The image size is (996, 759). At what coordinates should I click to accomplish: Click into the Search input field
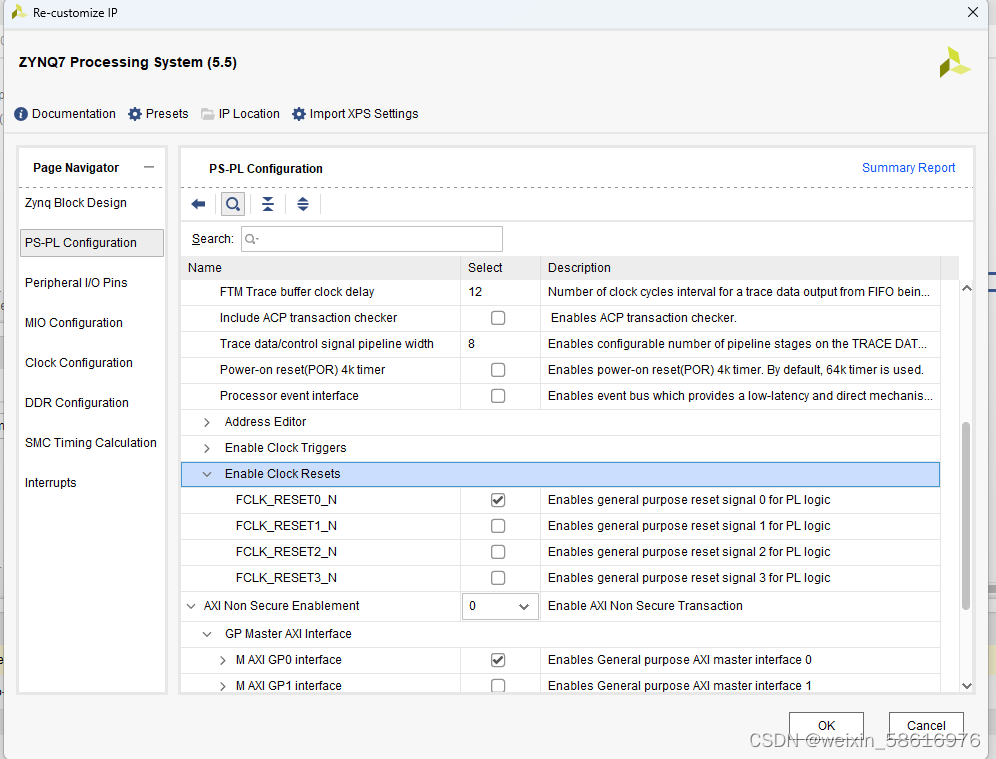click(x=372, y=239)
